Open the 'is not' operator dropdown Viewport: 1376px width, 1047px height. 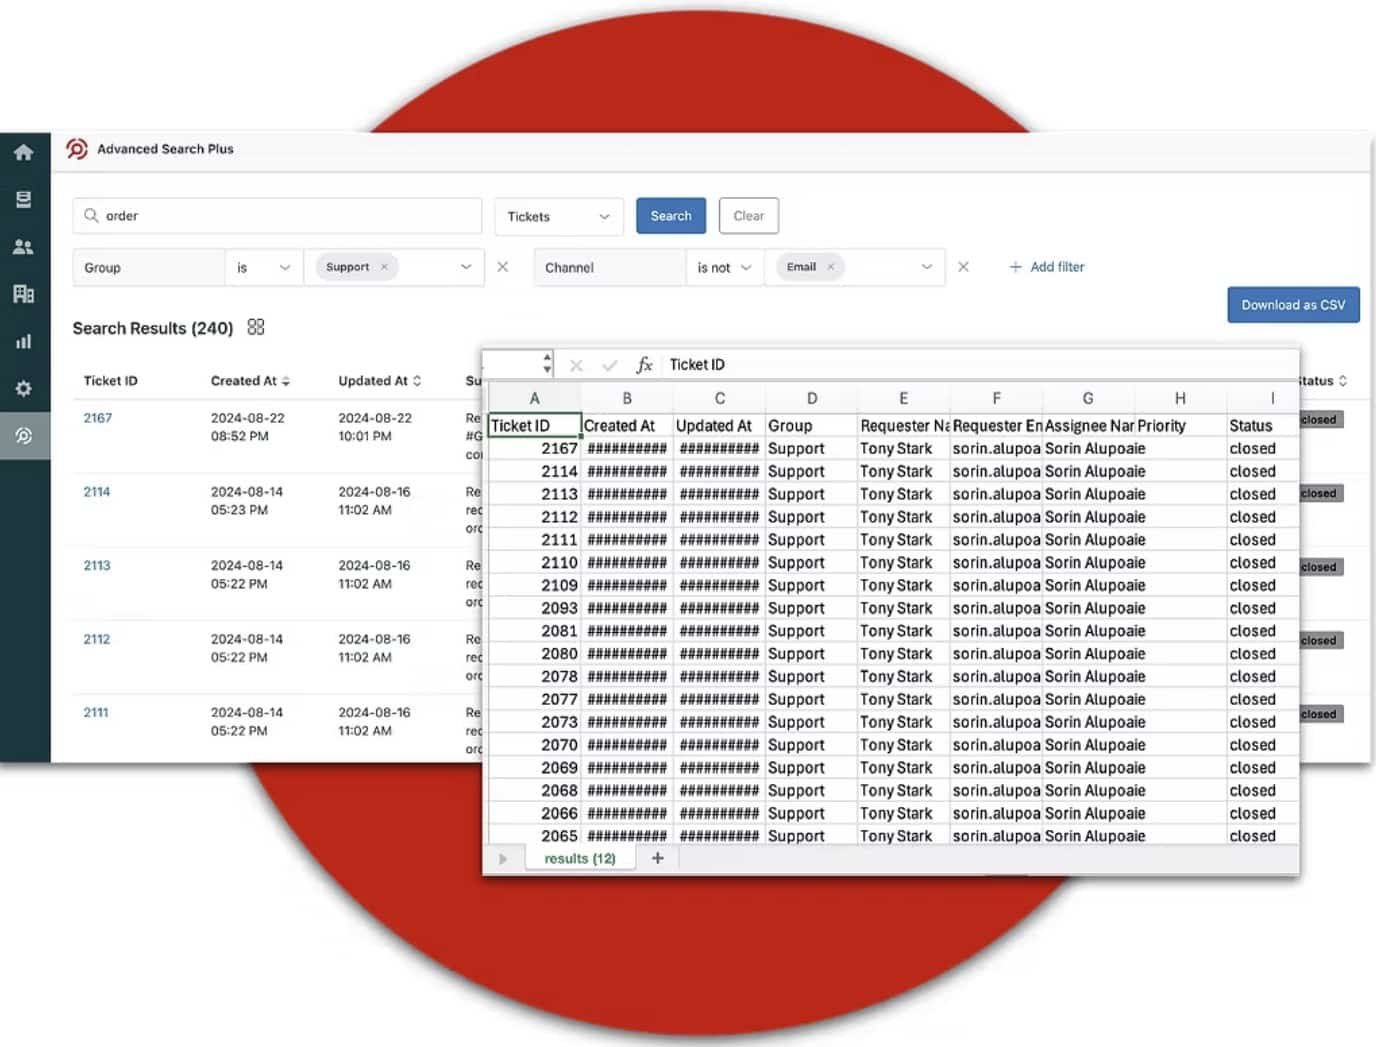724,268
